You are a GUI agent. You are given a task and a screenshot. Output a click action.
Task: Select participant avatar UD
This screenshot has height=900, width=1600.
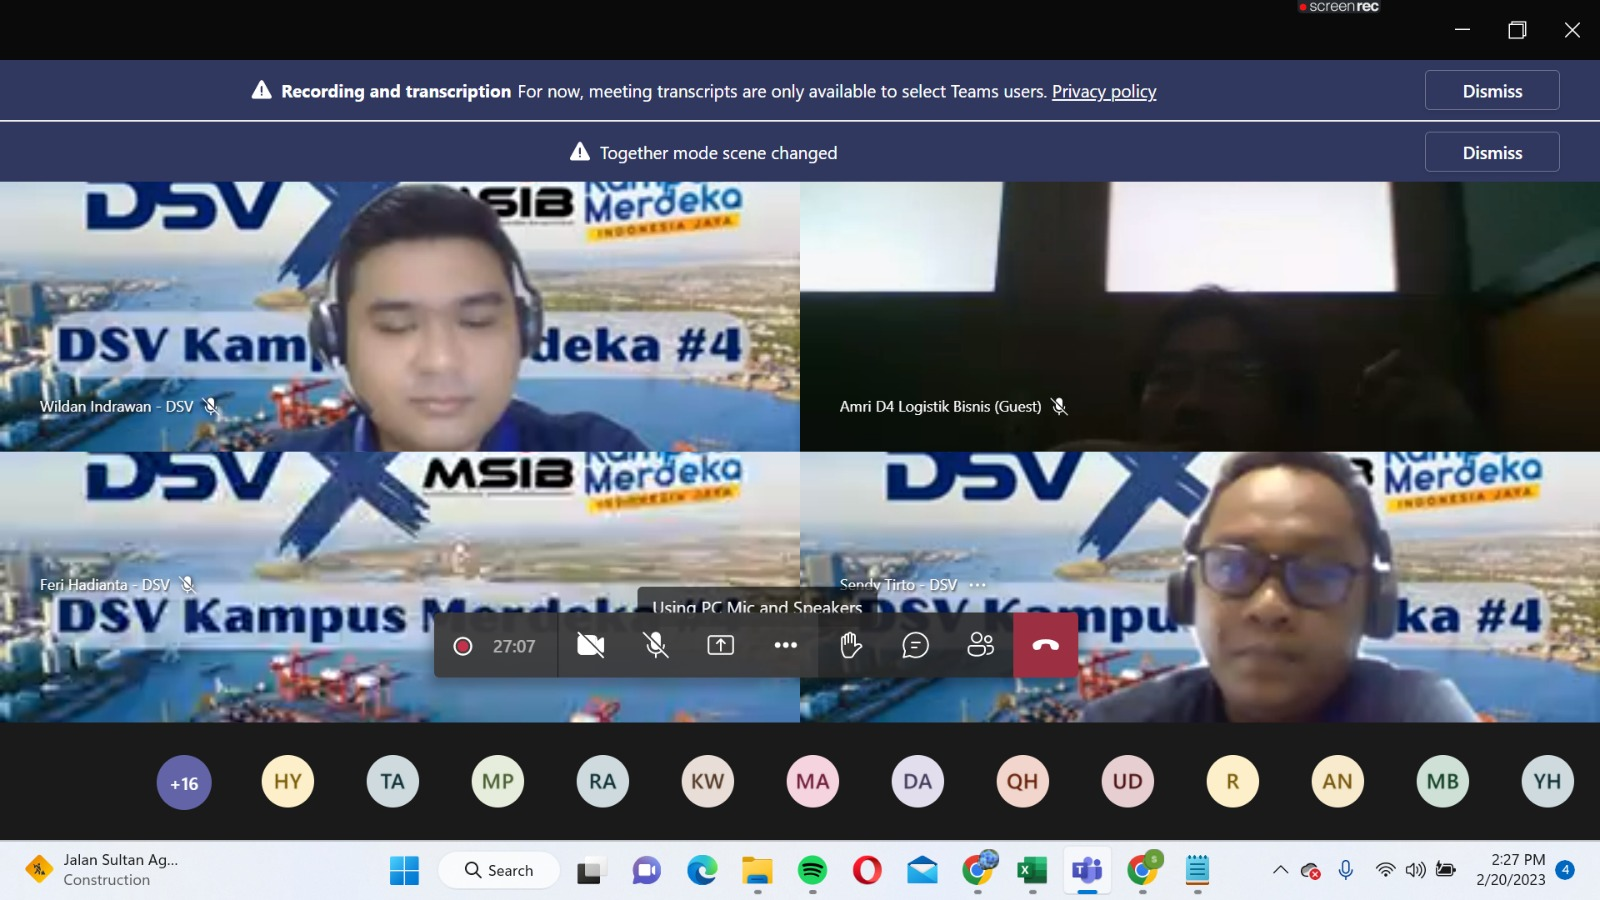point(1128,782)
